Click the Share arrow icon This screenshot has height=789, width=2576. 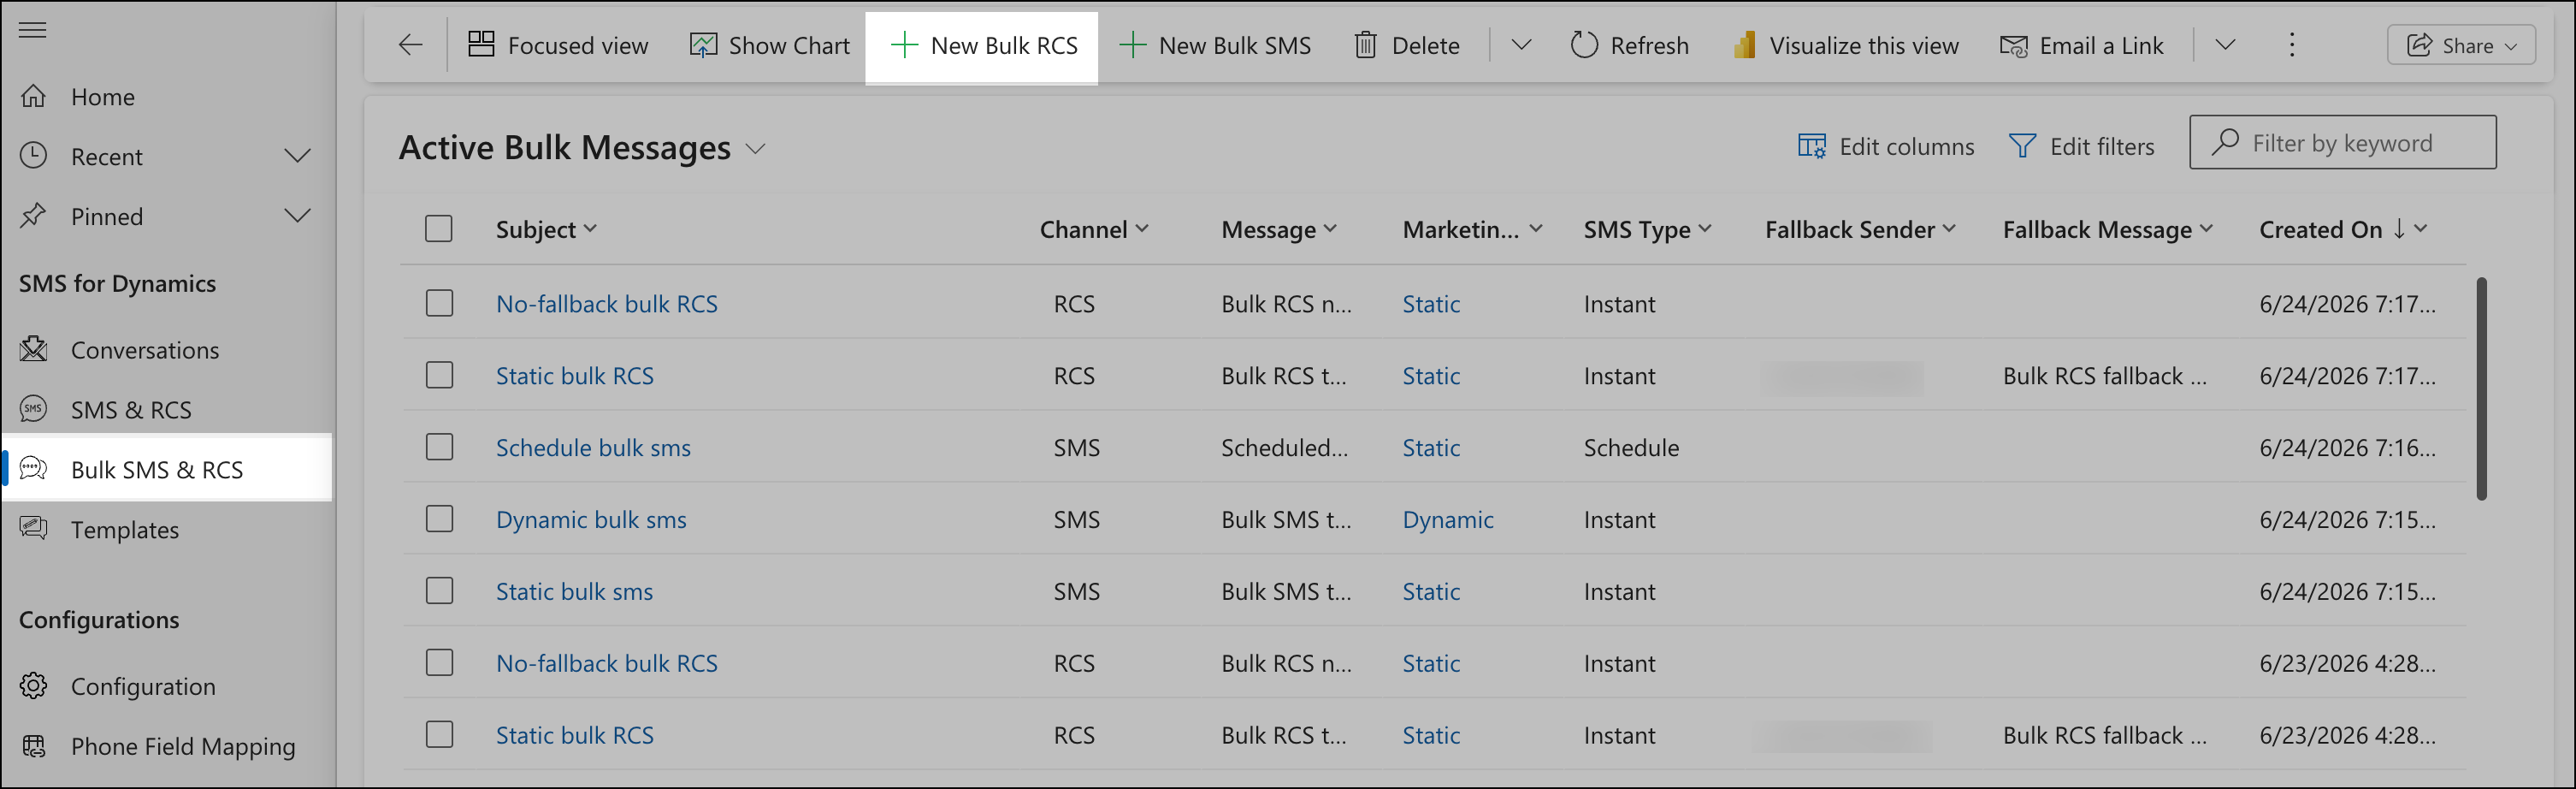click(2419, 45)
